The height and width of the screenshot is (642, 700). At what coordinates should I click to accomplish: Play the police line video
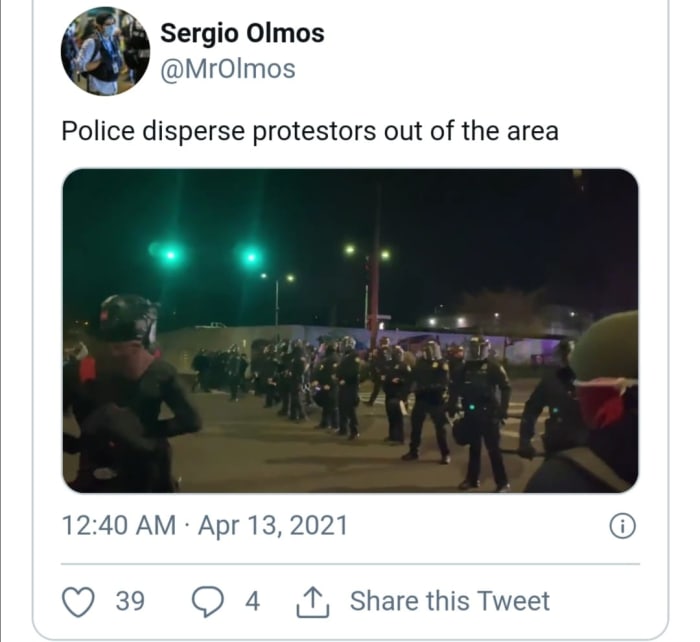(350, 330)
